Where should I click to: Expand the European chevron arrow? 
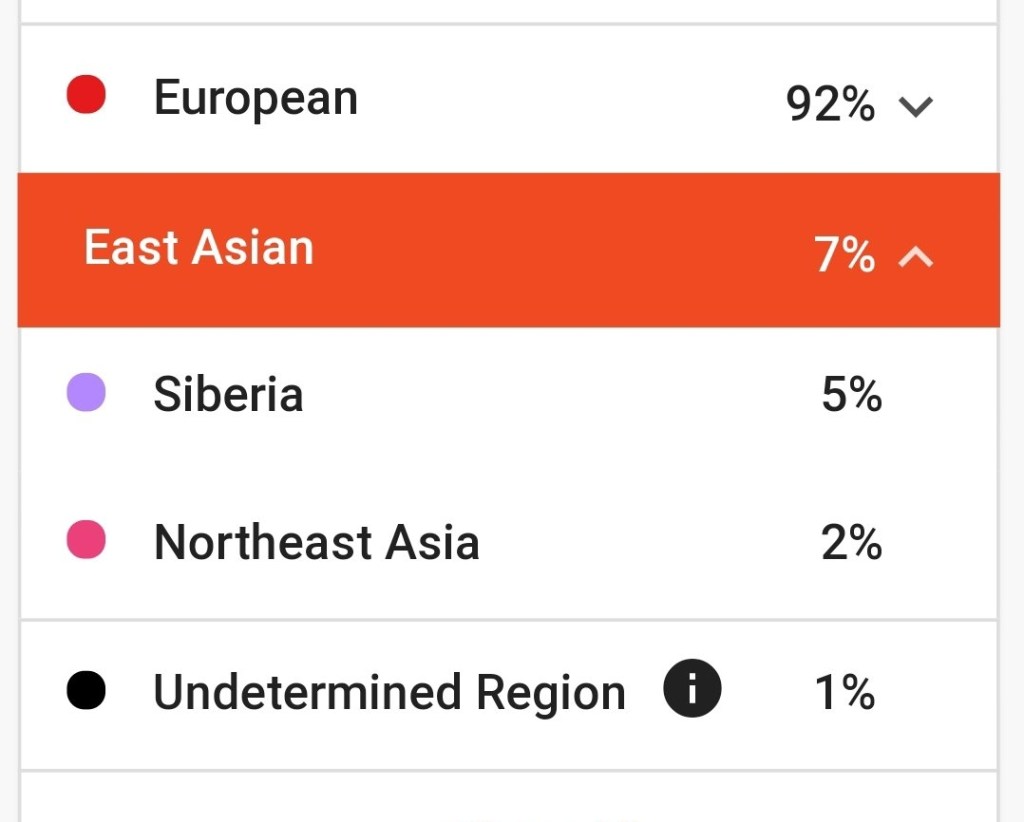click(916, 105)
